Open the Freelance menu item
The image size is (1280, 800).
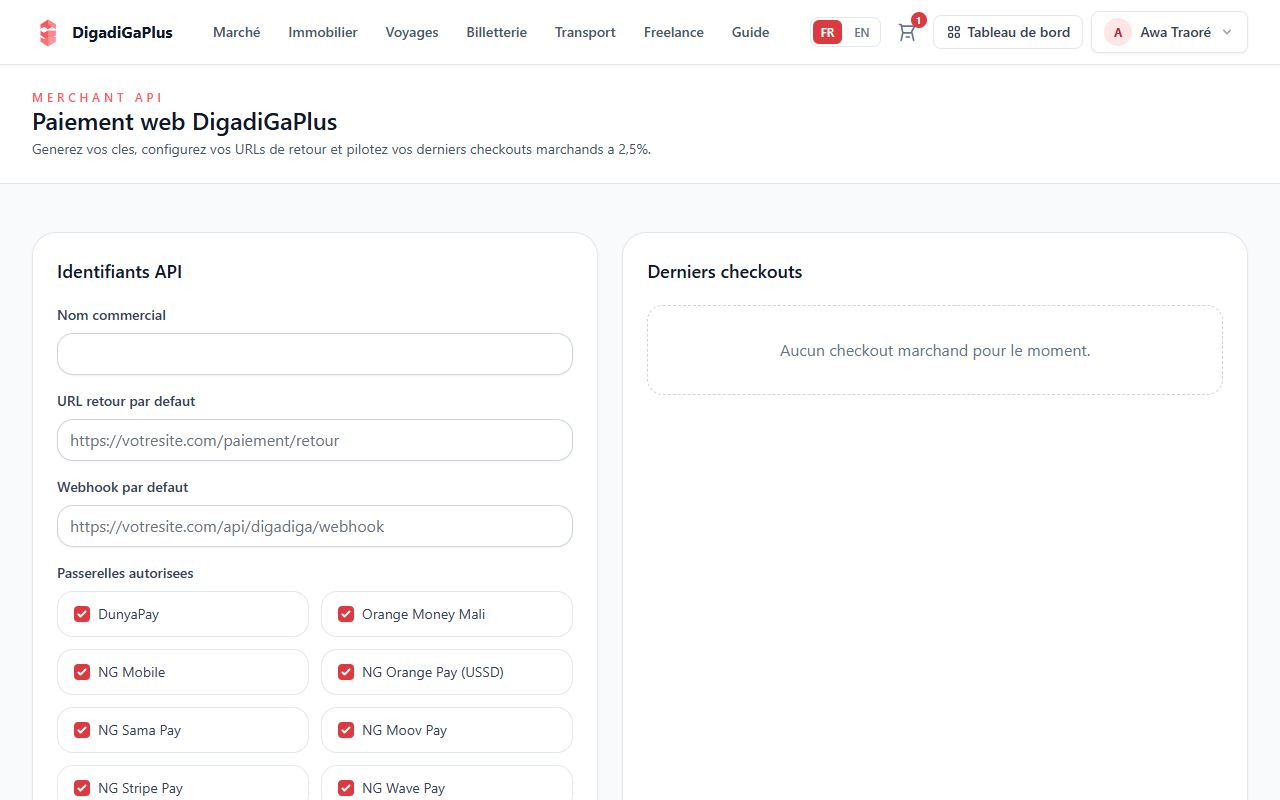[x=674, y=32]
